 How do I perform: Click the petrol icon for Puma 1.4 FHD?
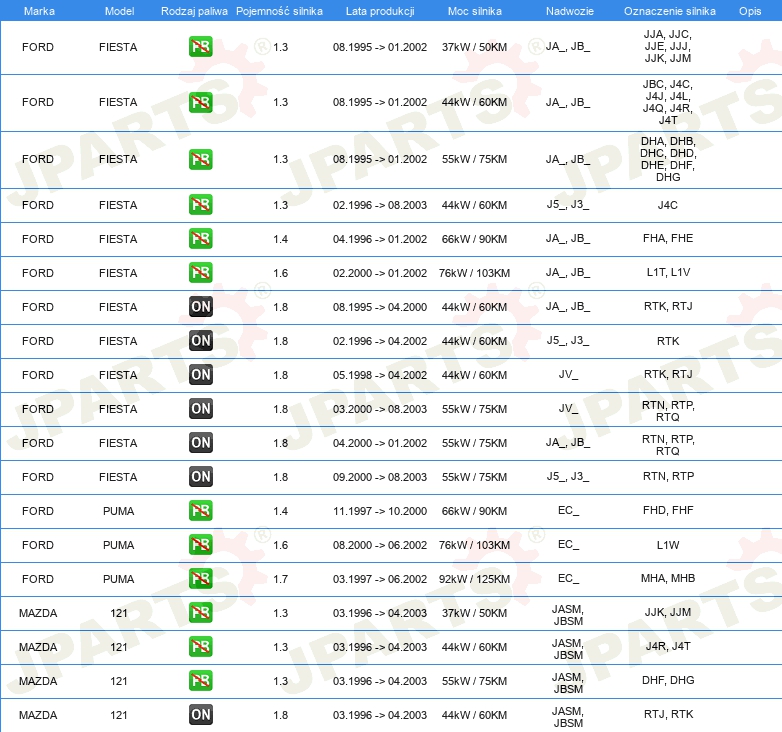click(x=200, y=511)
